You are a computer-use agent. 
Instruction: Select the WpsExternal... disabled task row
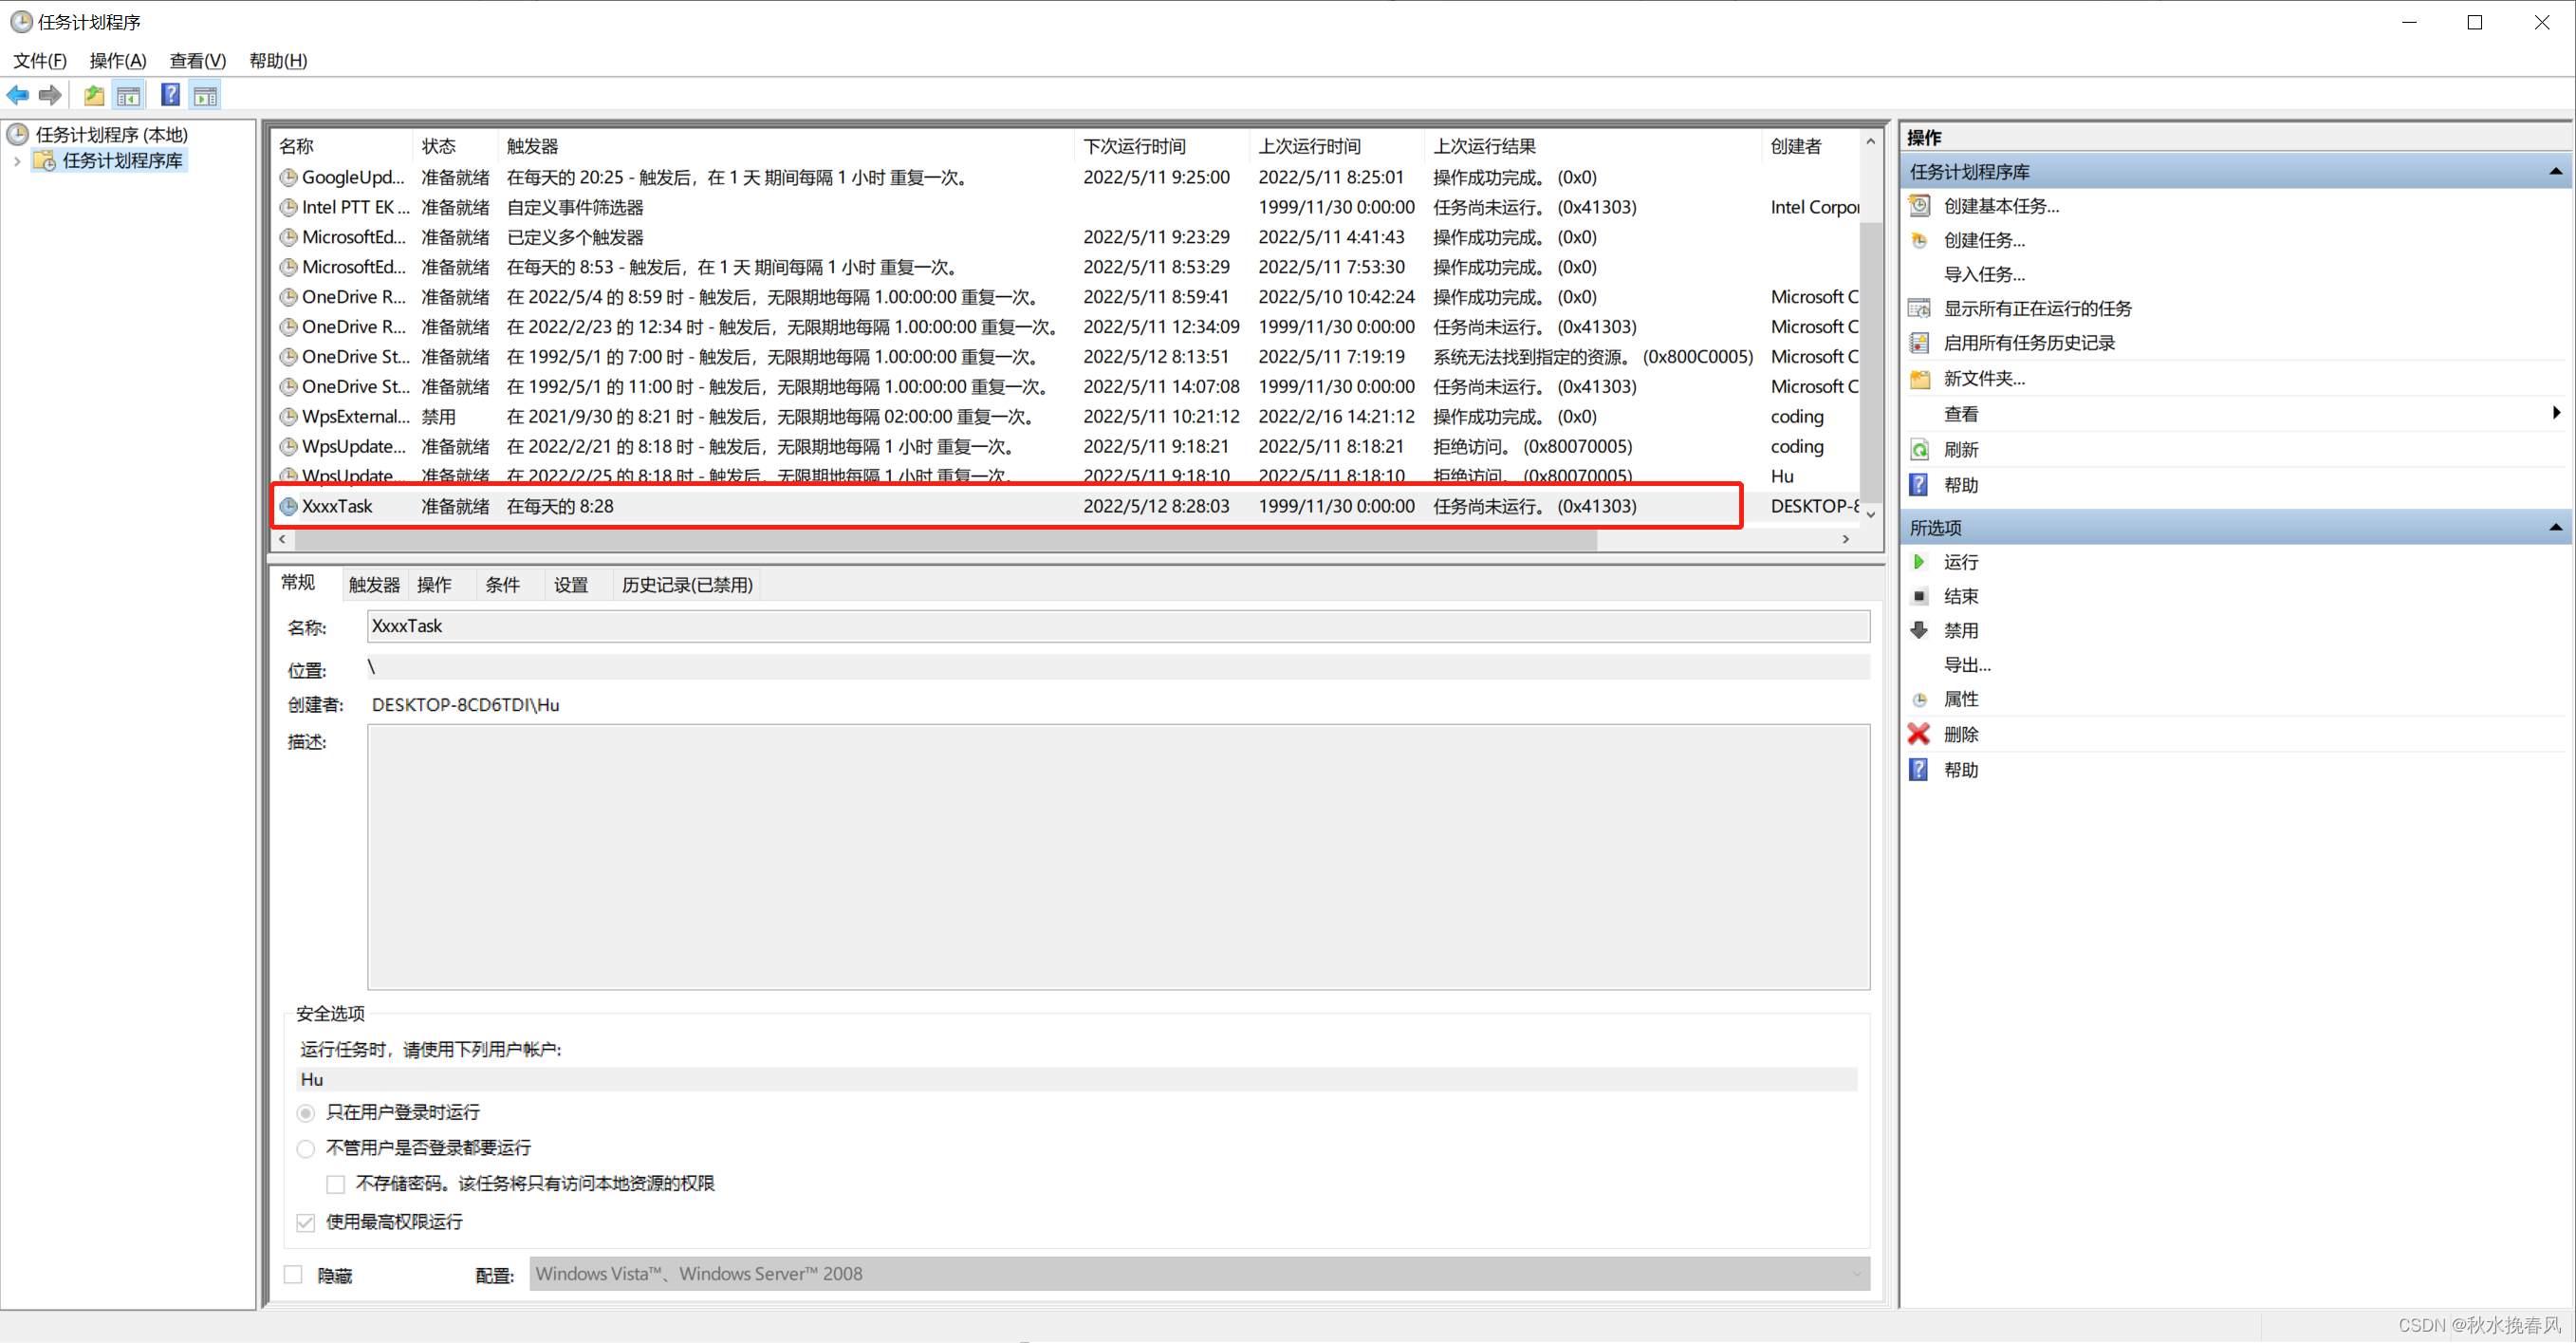1065,417
